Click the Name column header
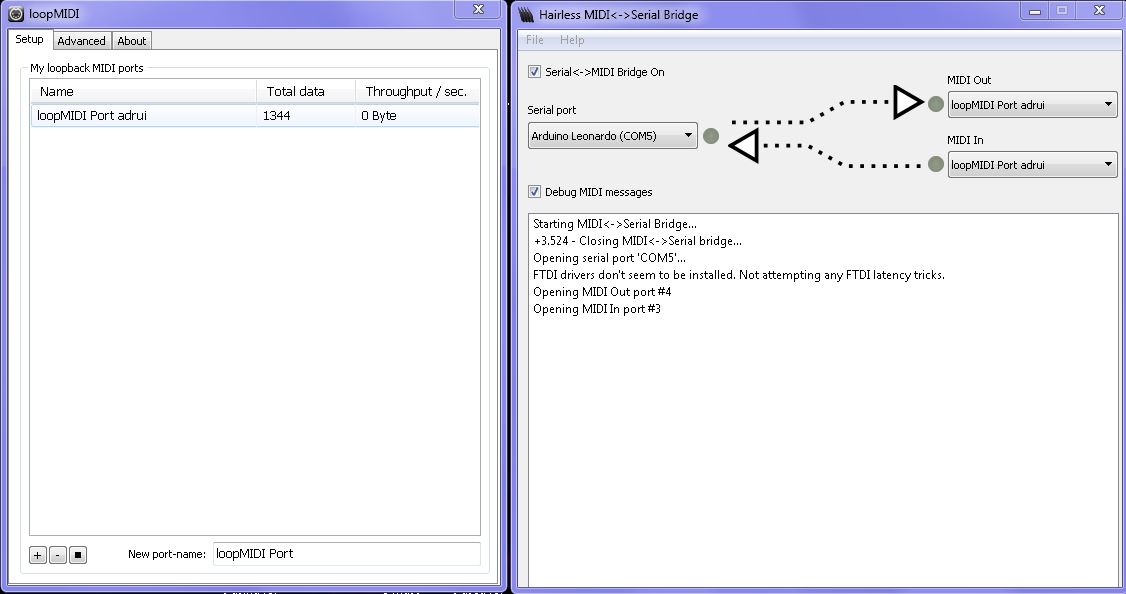1126x594 pixels. click(x=144, y=91)
